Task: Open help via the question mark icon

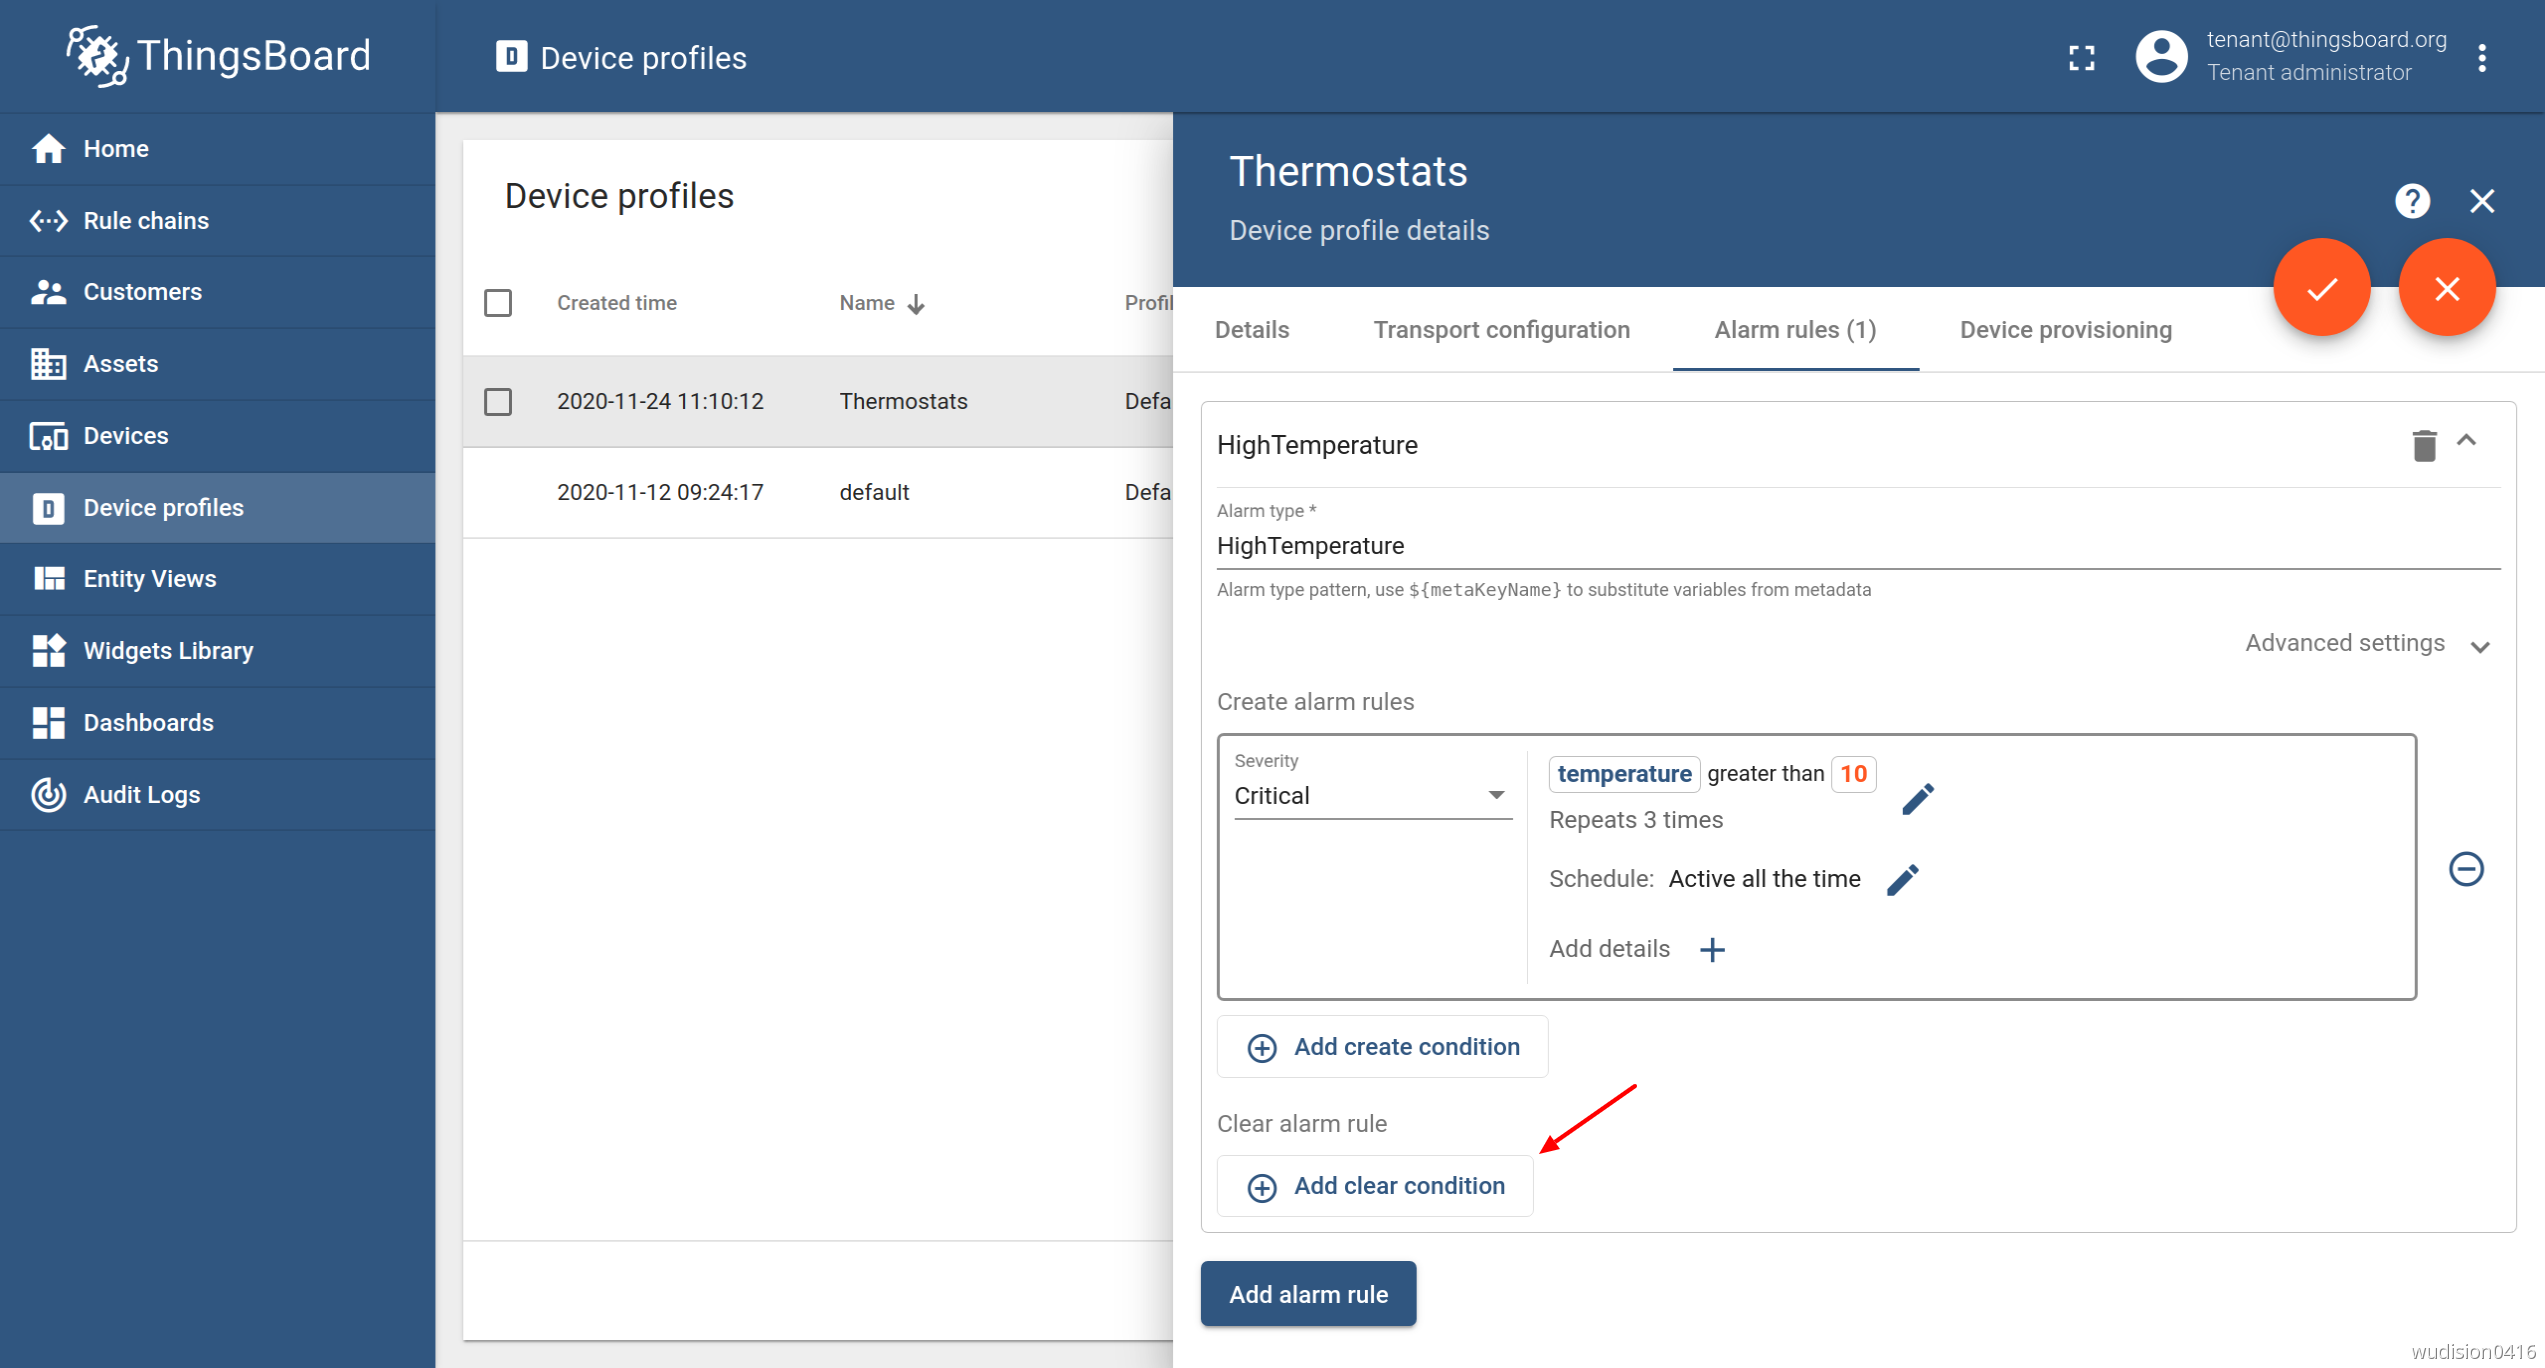Action: [2412, 201]
